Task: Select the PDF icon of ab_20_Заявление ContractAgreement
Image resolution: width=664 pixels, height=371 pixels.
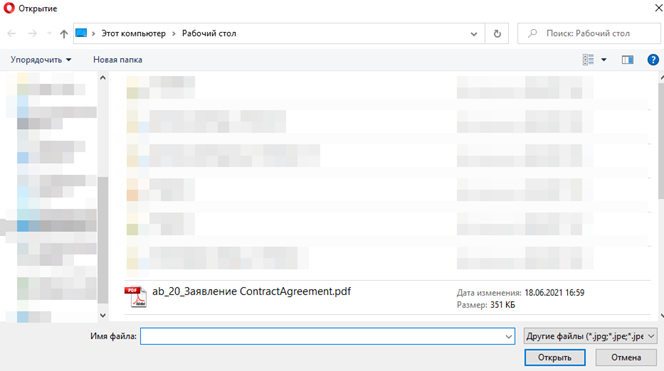Action: point(136,296)
